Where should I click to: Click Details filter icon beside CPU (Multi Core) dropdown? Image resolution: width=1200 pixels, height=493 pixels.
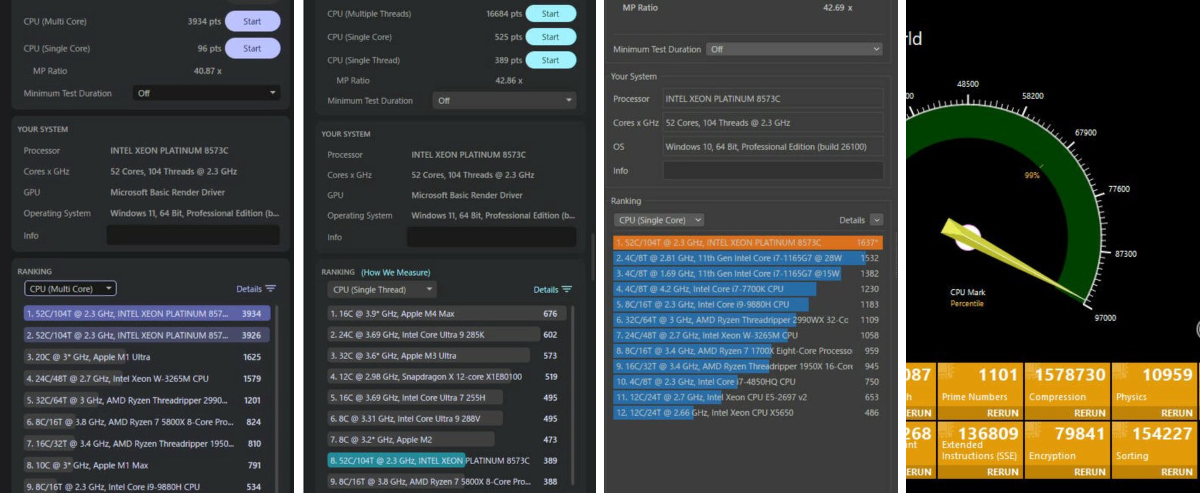click(270, 289)
